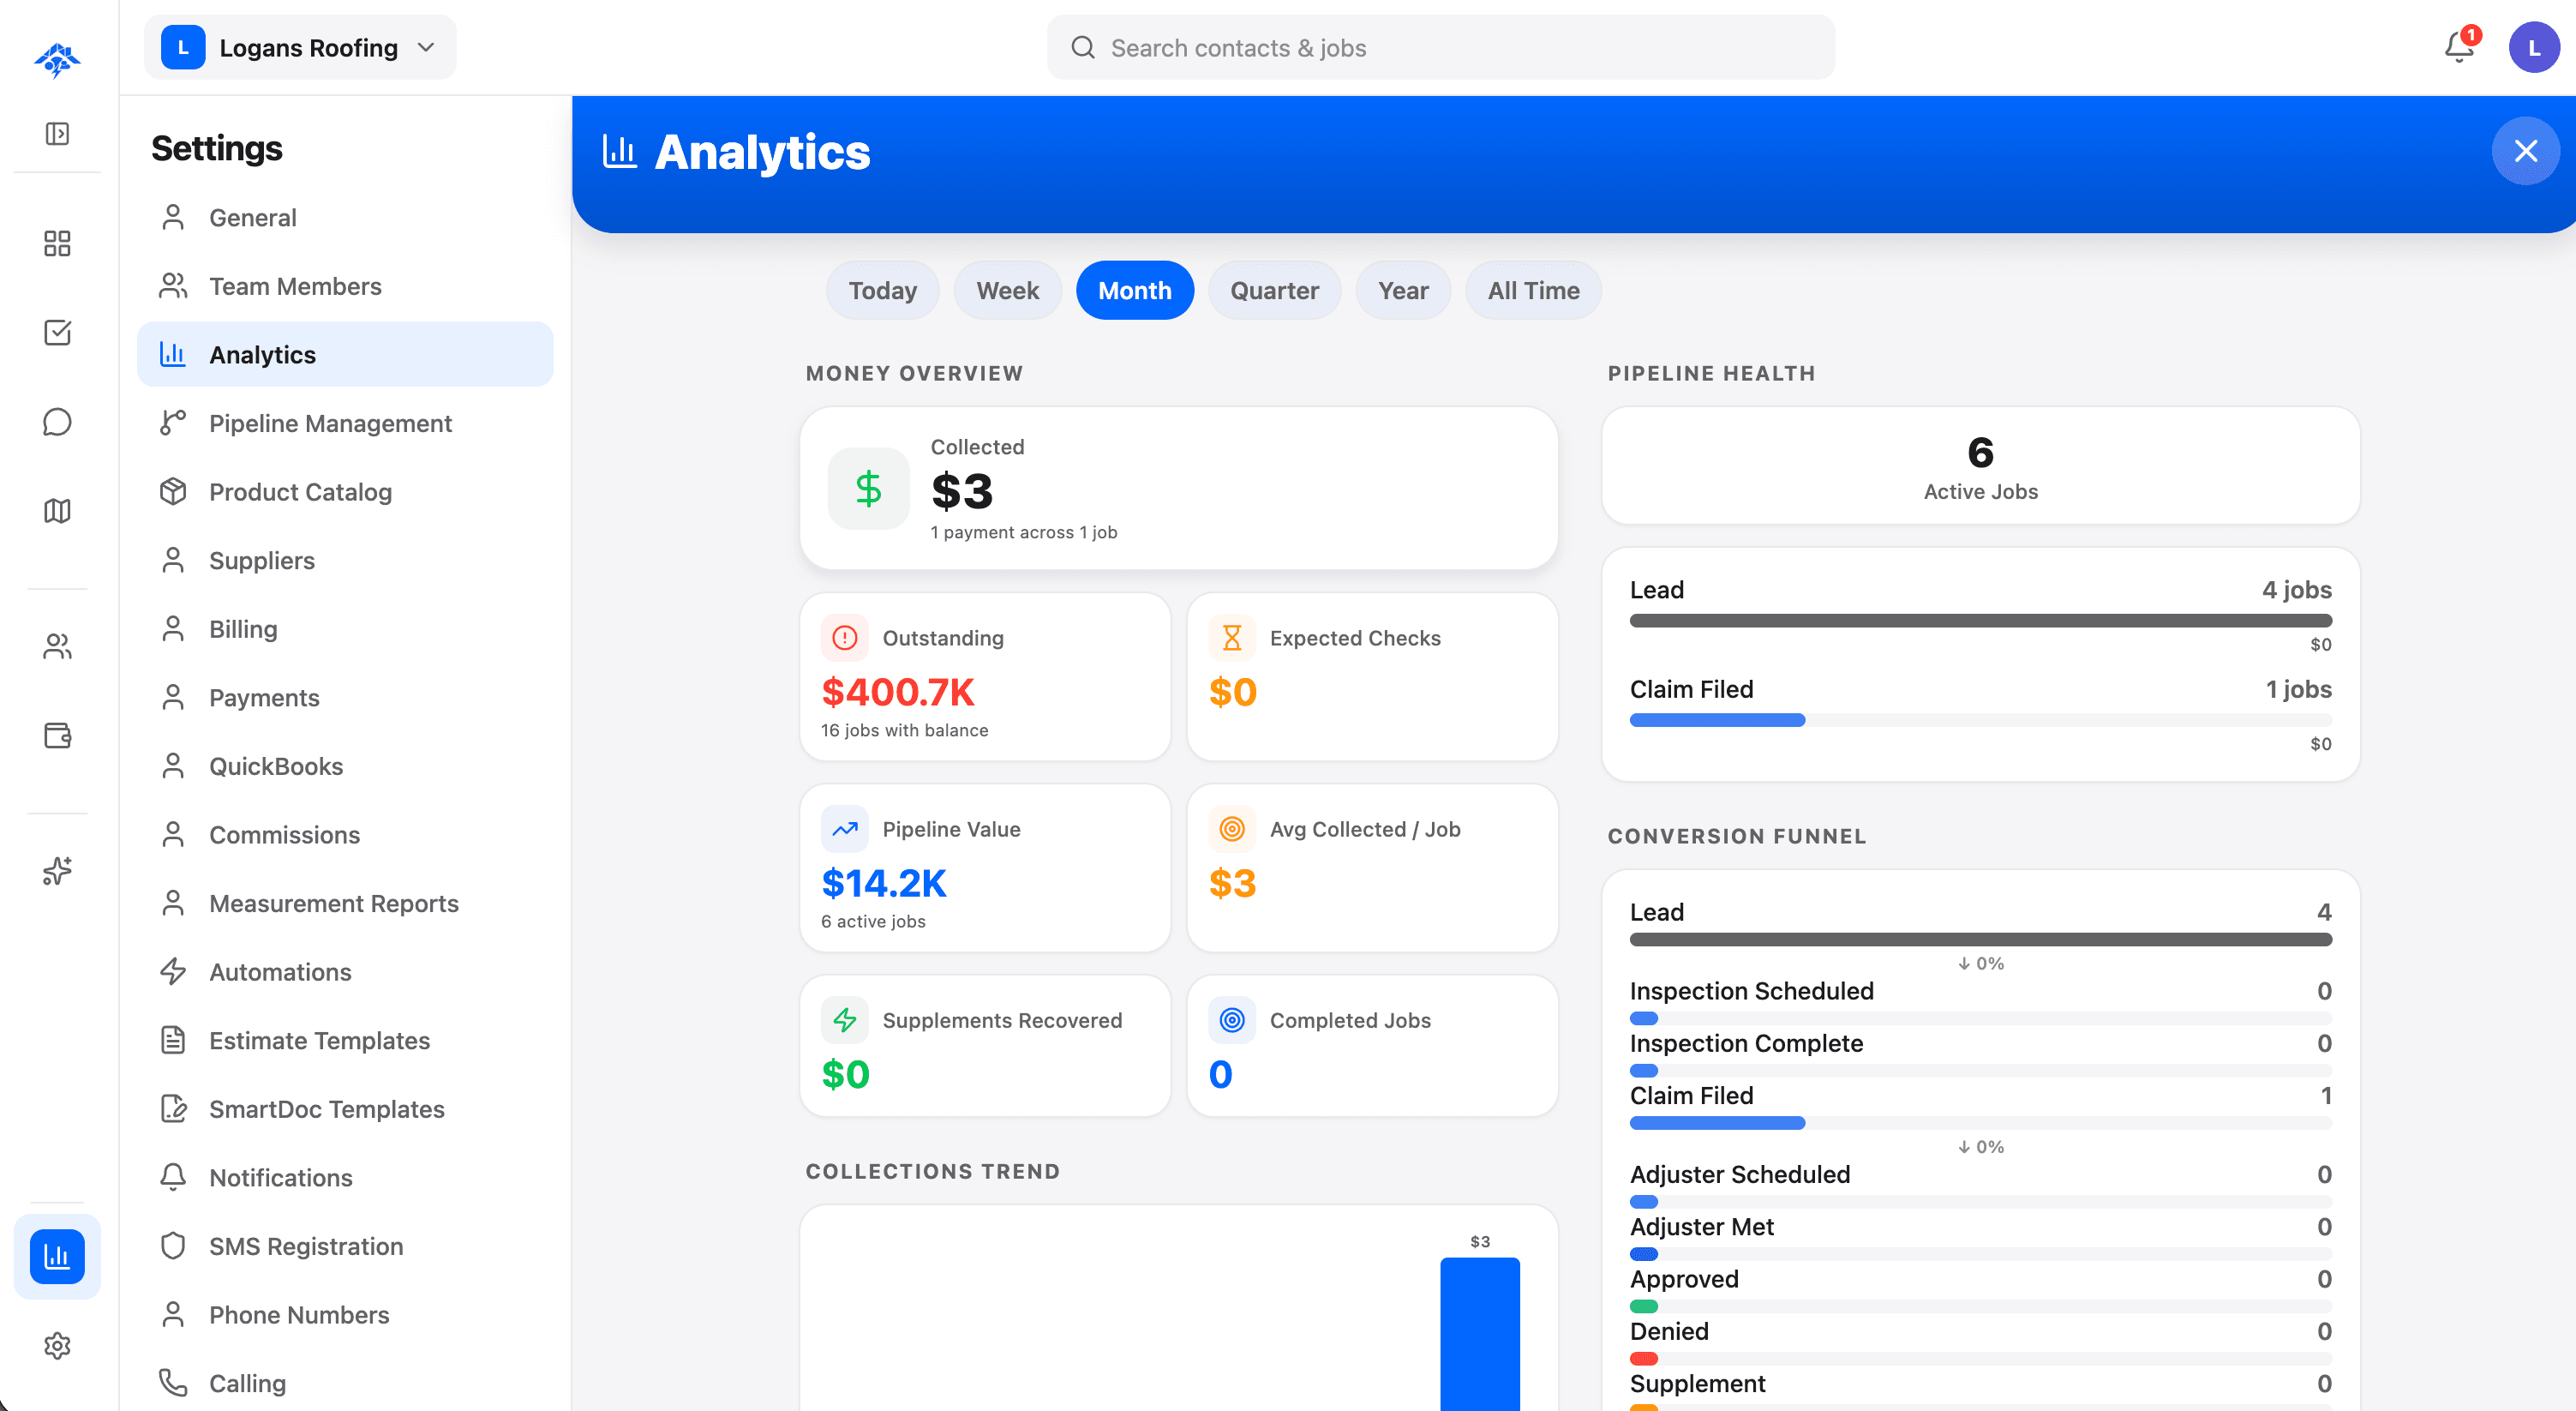The height and width of the screenshot is (1411, 2576).
Task: Click the highlighted analytics bar chart icon
Action: [57, 1256]
